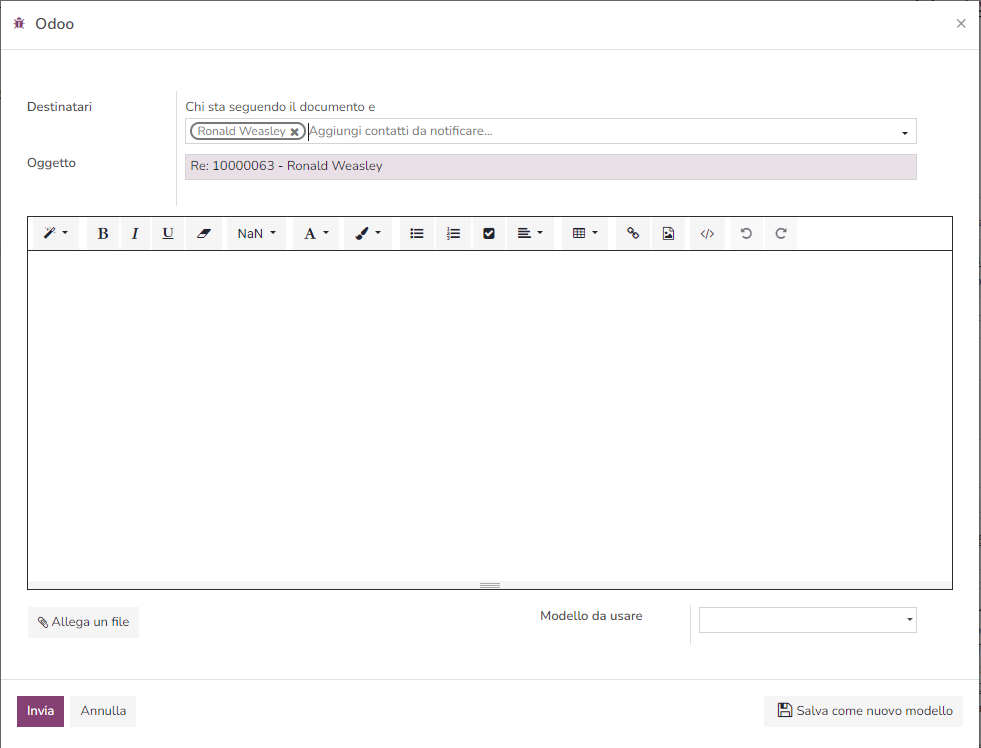
Task: Click the undo arrow in the toolbar
Action: click(745, 233)
